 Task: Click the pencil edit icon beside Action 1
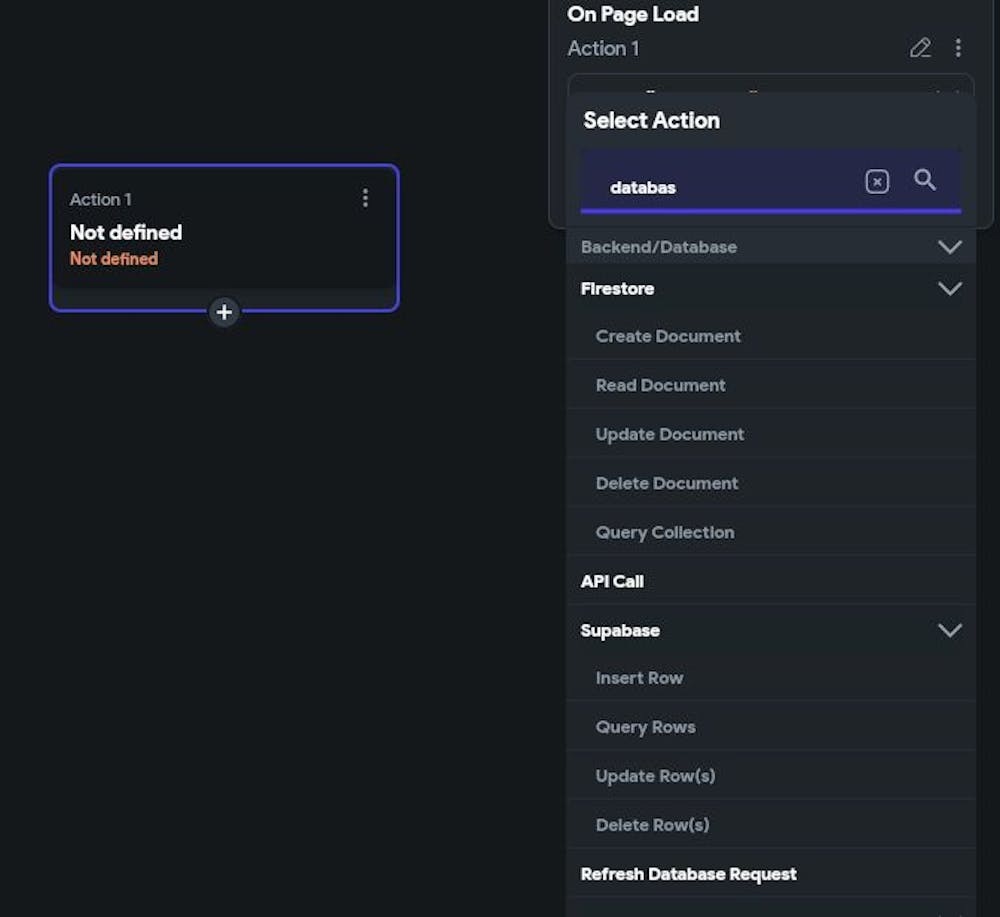click(x=920, y=48)
